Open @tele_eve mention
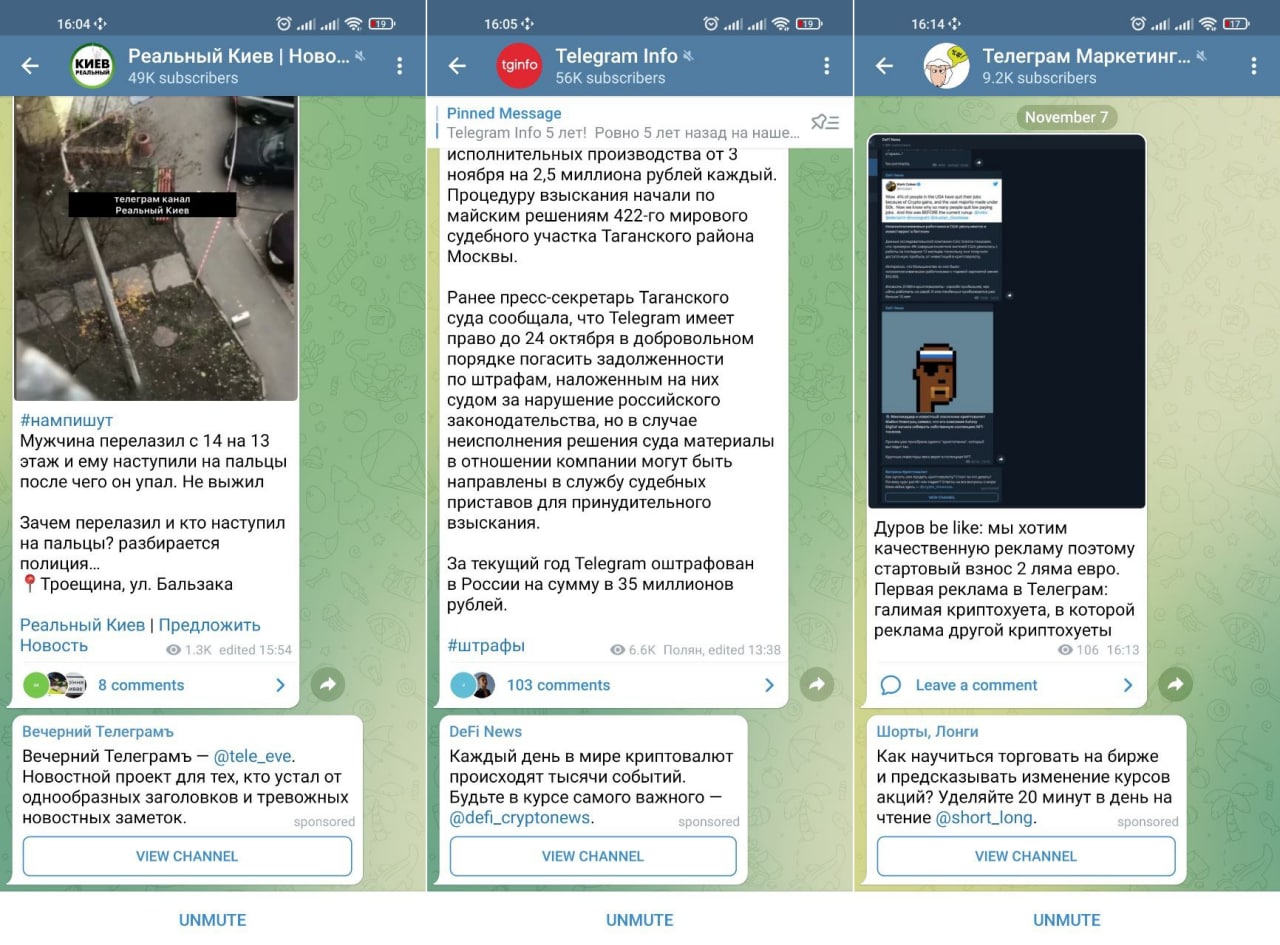Screen dimensions: 1280x945 [x=254, y=756]
